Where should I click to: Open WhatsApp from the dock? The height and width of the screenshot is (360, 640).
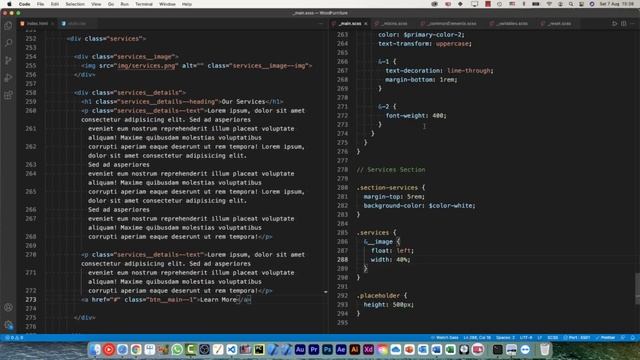177,349
